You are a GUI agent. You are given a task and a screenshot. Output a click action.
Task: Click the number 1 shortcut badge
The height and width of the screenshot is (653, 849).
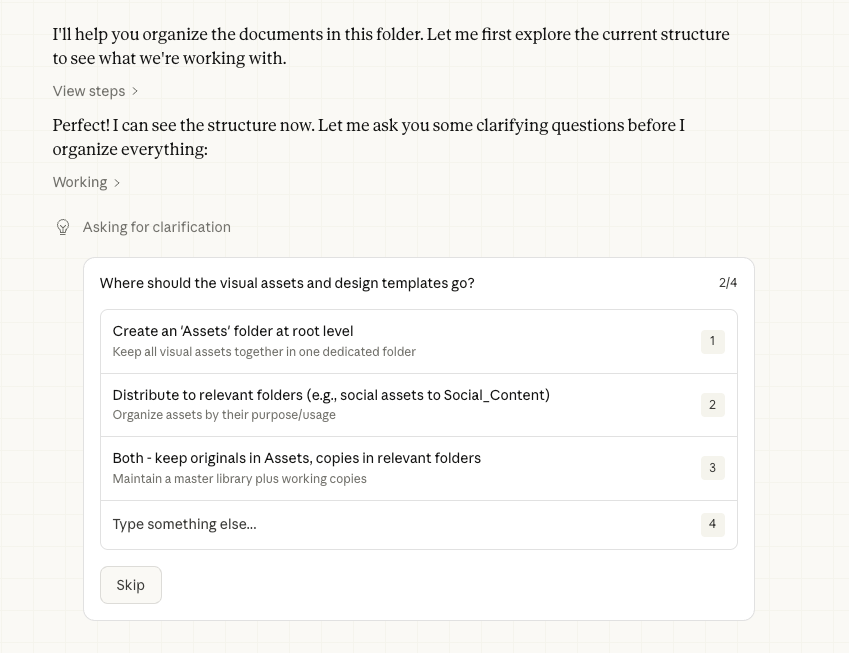712,341
